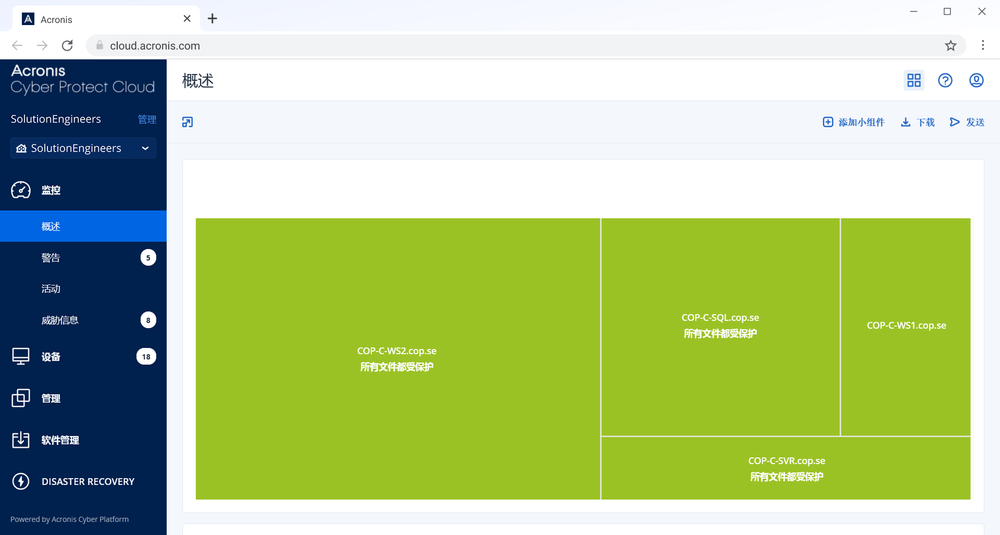This screenshot has width=1000, height=535.
Task: Close the Acronis browser tab
Action: point(187,19)
